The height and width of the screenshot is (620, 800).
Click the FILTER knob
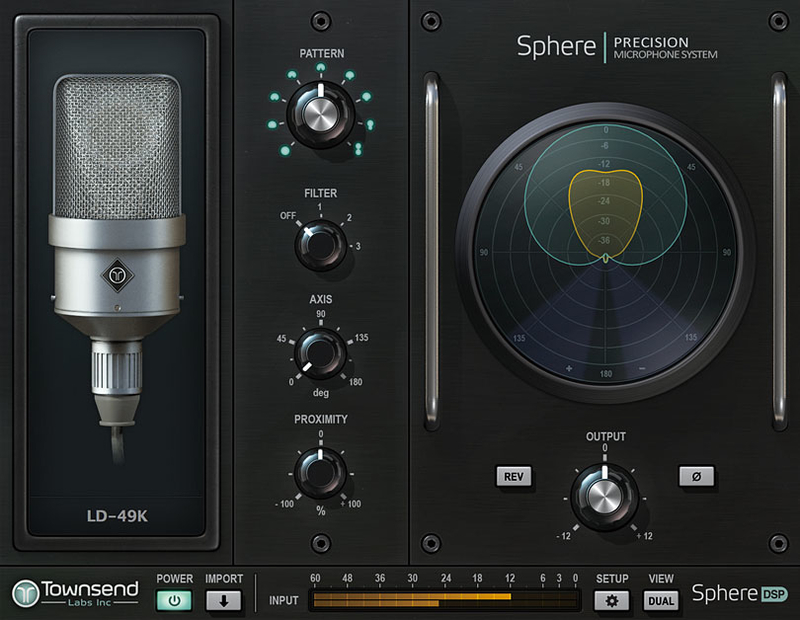tap(320, 245)
